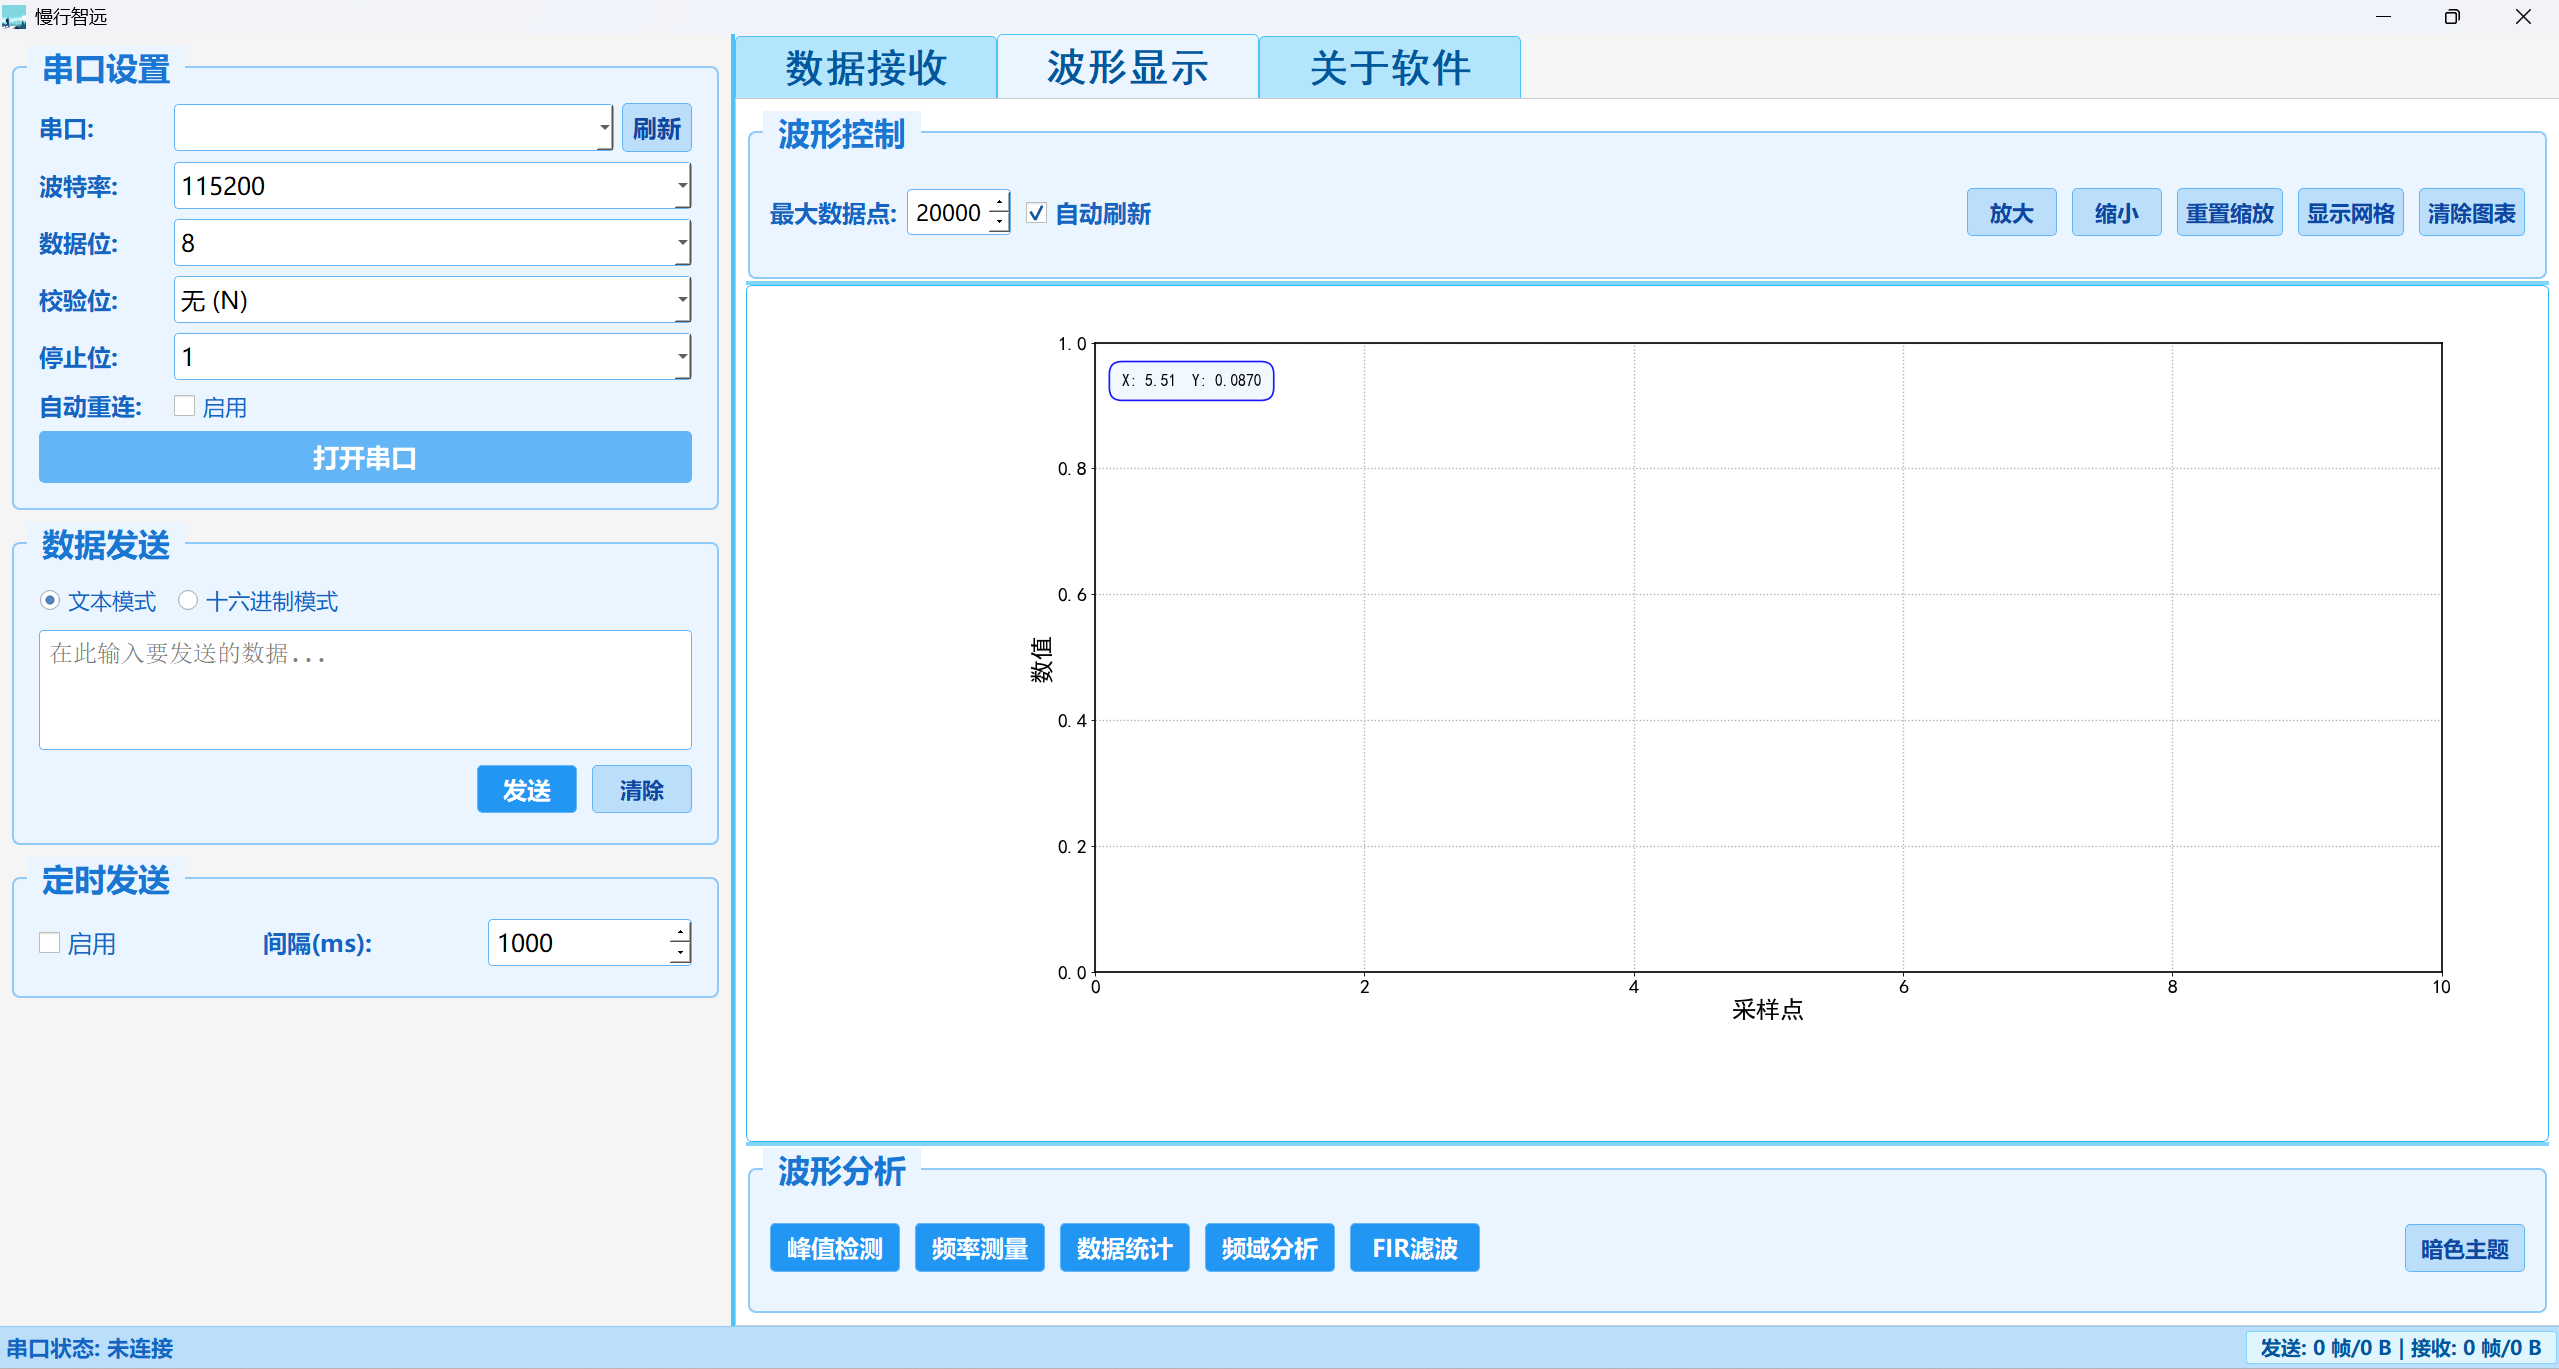Increase max data points stepper arrow

tap(999, 203)
